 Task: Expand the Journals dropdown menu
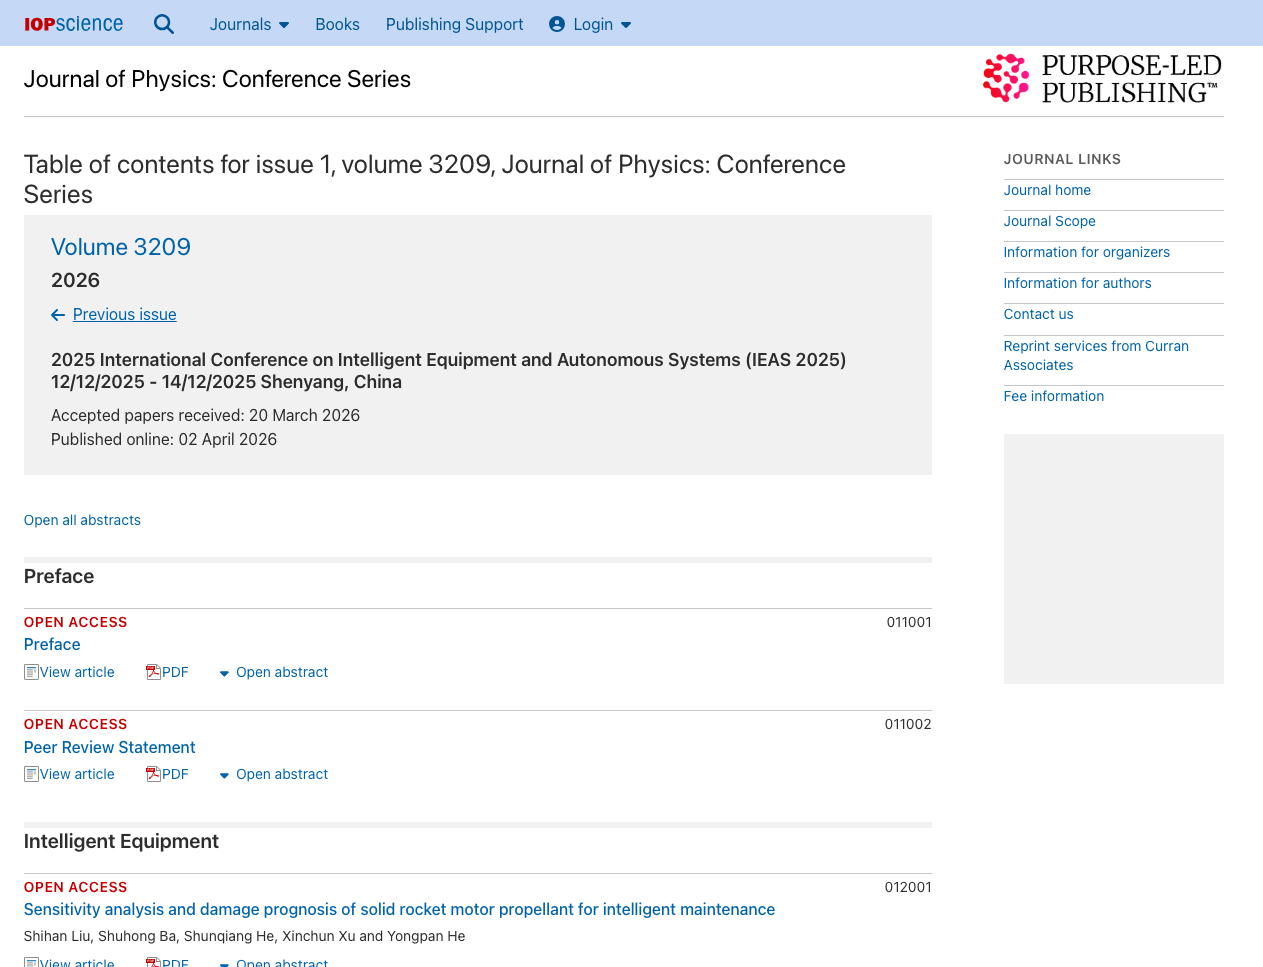[x=249, y=24]
